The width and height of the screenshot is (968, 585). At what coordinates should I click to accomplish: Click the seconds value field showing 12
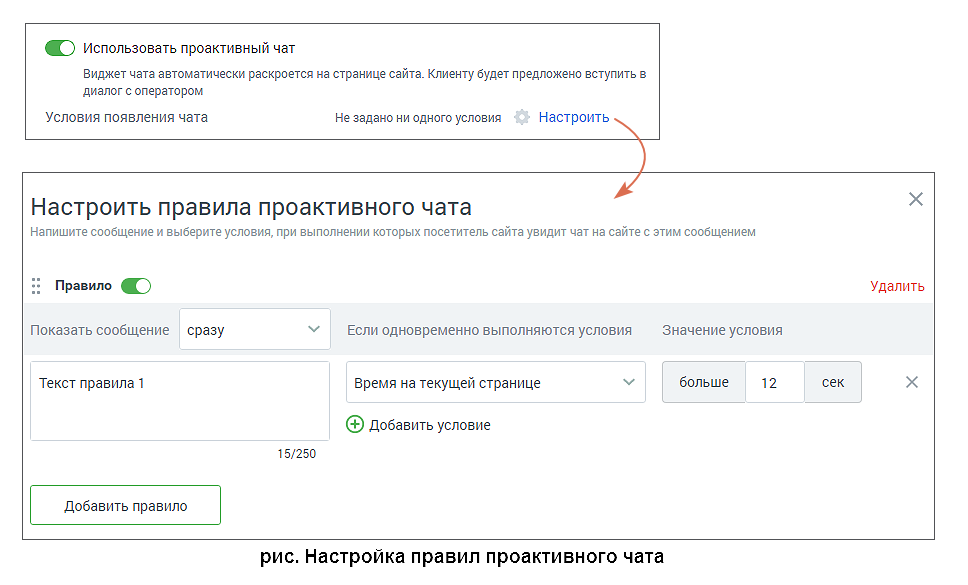[775, 383]
